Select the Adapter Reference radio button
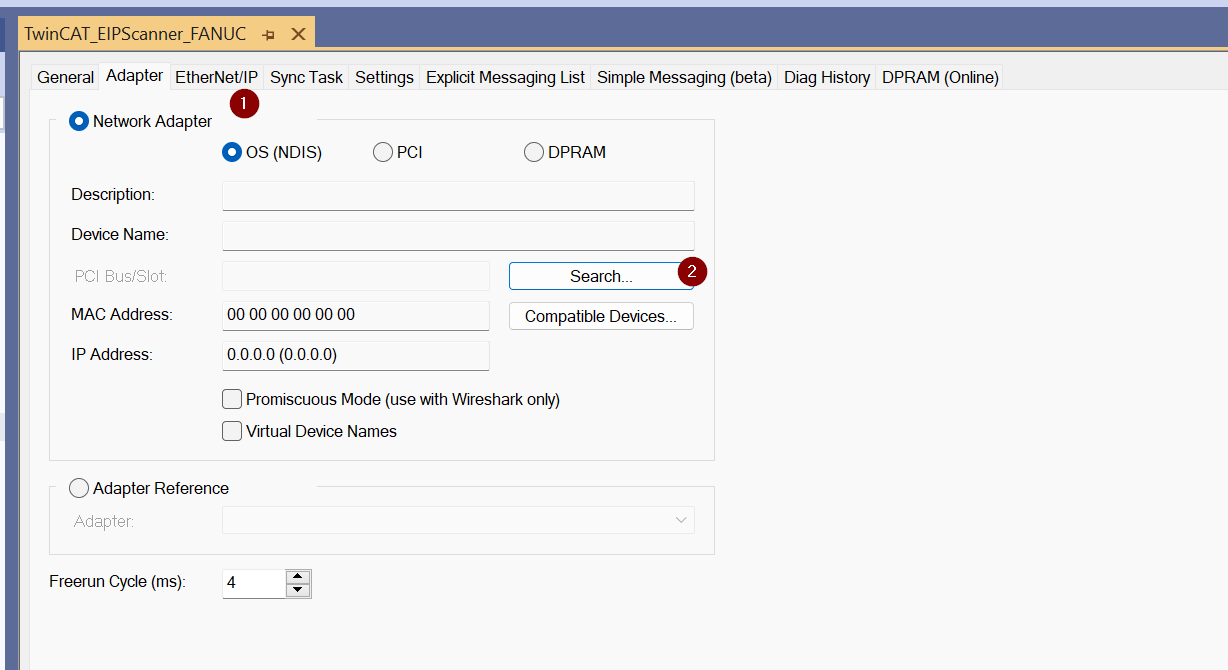 tap(79, 488)
